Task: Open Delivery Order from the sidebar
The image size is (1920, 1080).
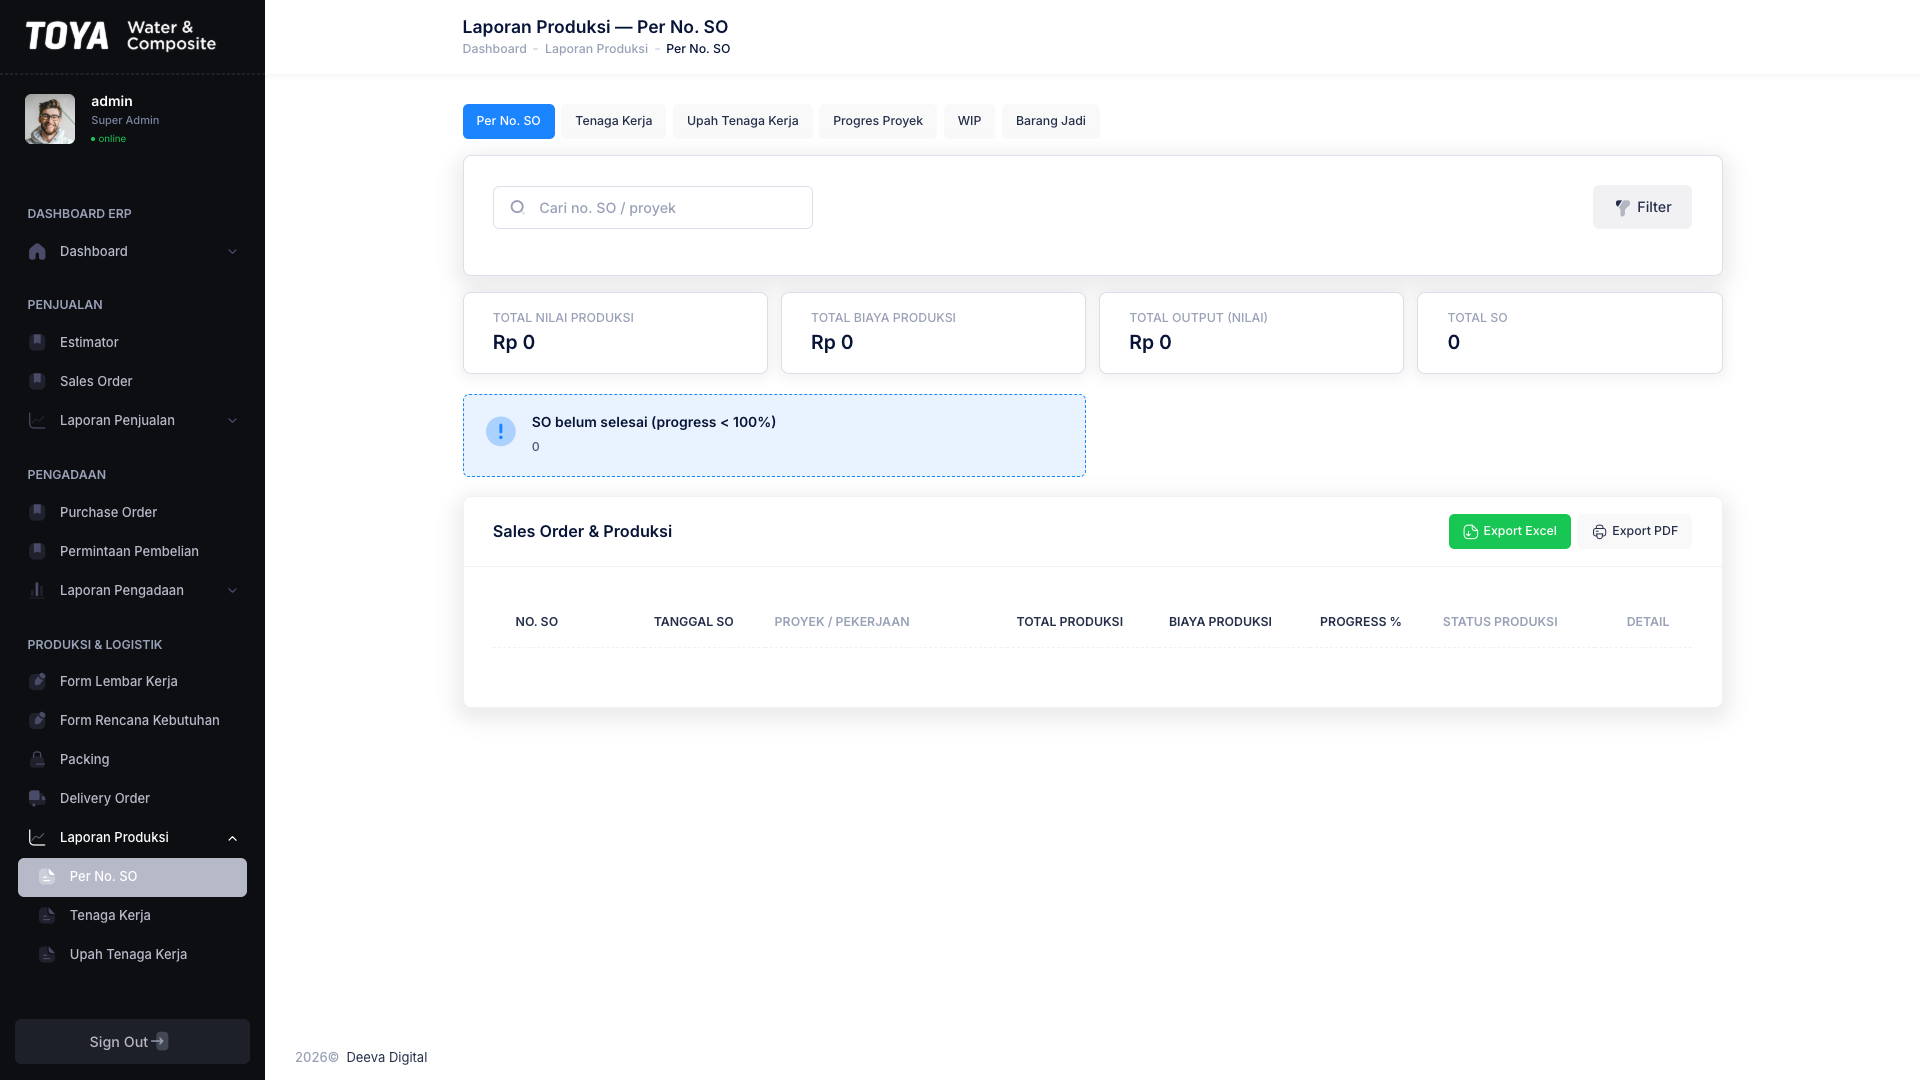Action: tap(132, 798)
